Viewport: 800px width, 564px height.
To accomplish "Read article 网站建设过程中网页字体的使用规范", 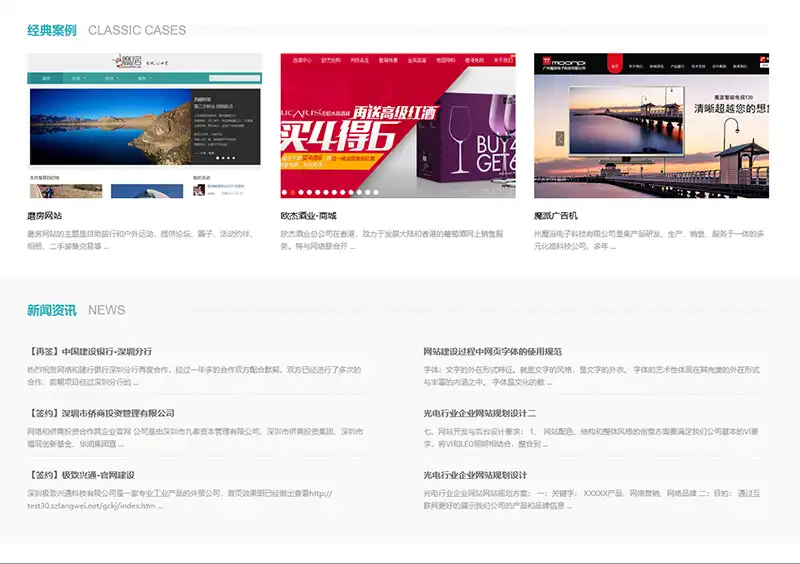I will [492, 352].
